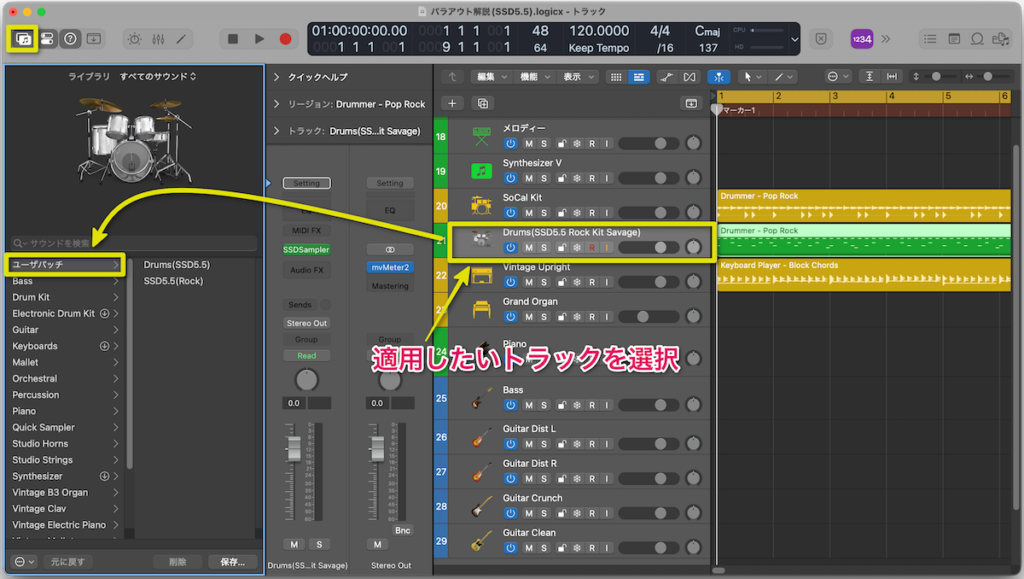The width and height of the screenshot is (1024, 579).
Task: Select the Drums(SSD5.5) patch
Action: (x=177, y=265)
